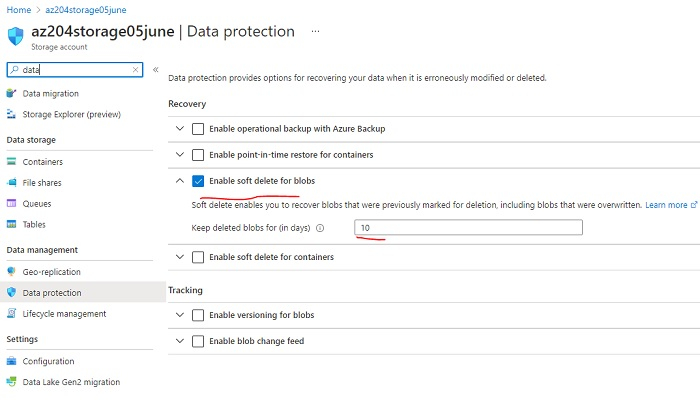This screenshot has height=404, width=700.
Task: Open Configuration under Settings
Action: coord(48,361)
